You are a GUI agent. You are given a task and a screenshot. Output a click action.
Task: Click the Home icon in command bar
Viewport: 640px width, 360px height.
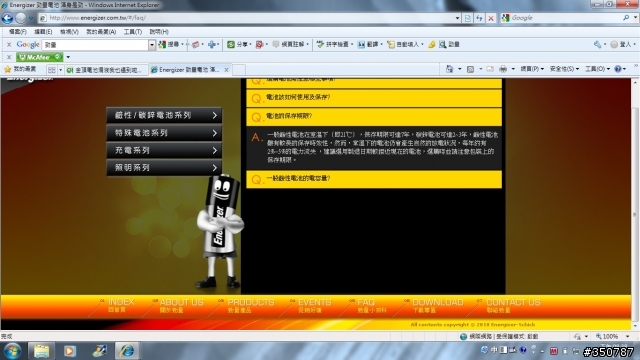(x=449, y=69)
